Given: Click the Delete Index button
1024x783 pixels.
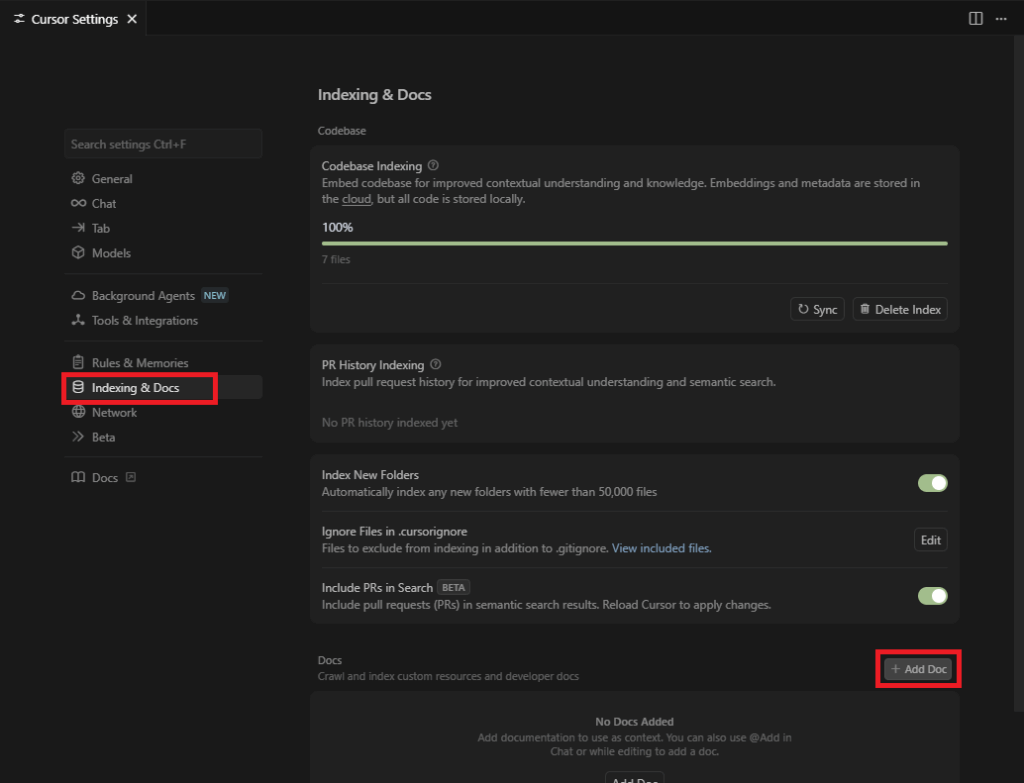Looking at the screenshot, I should (x=900, y=310).
